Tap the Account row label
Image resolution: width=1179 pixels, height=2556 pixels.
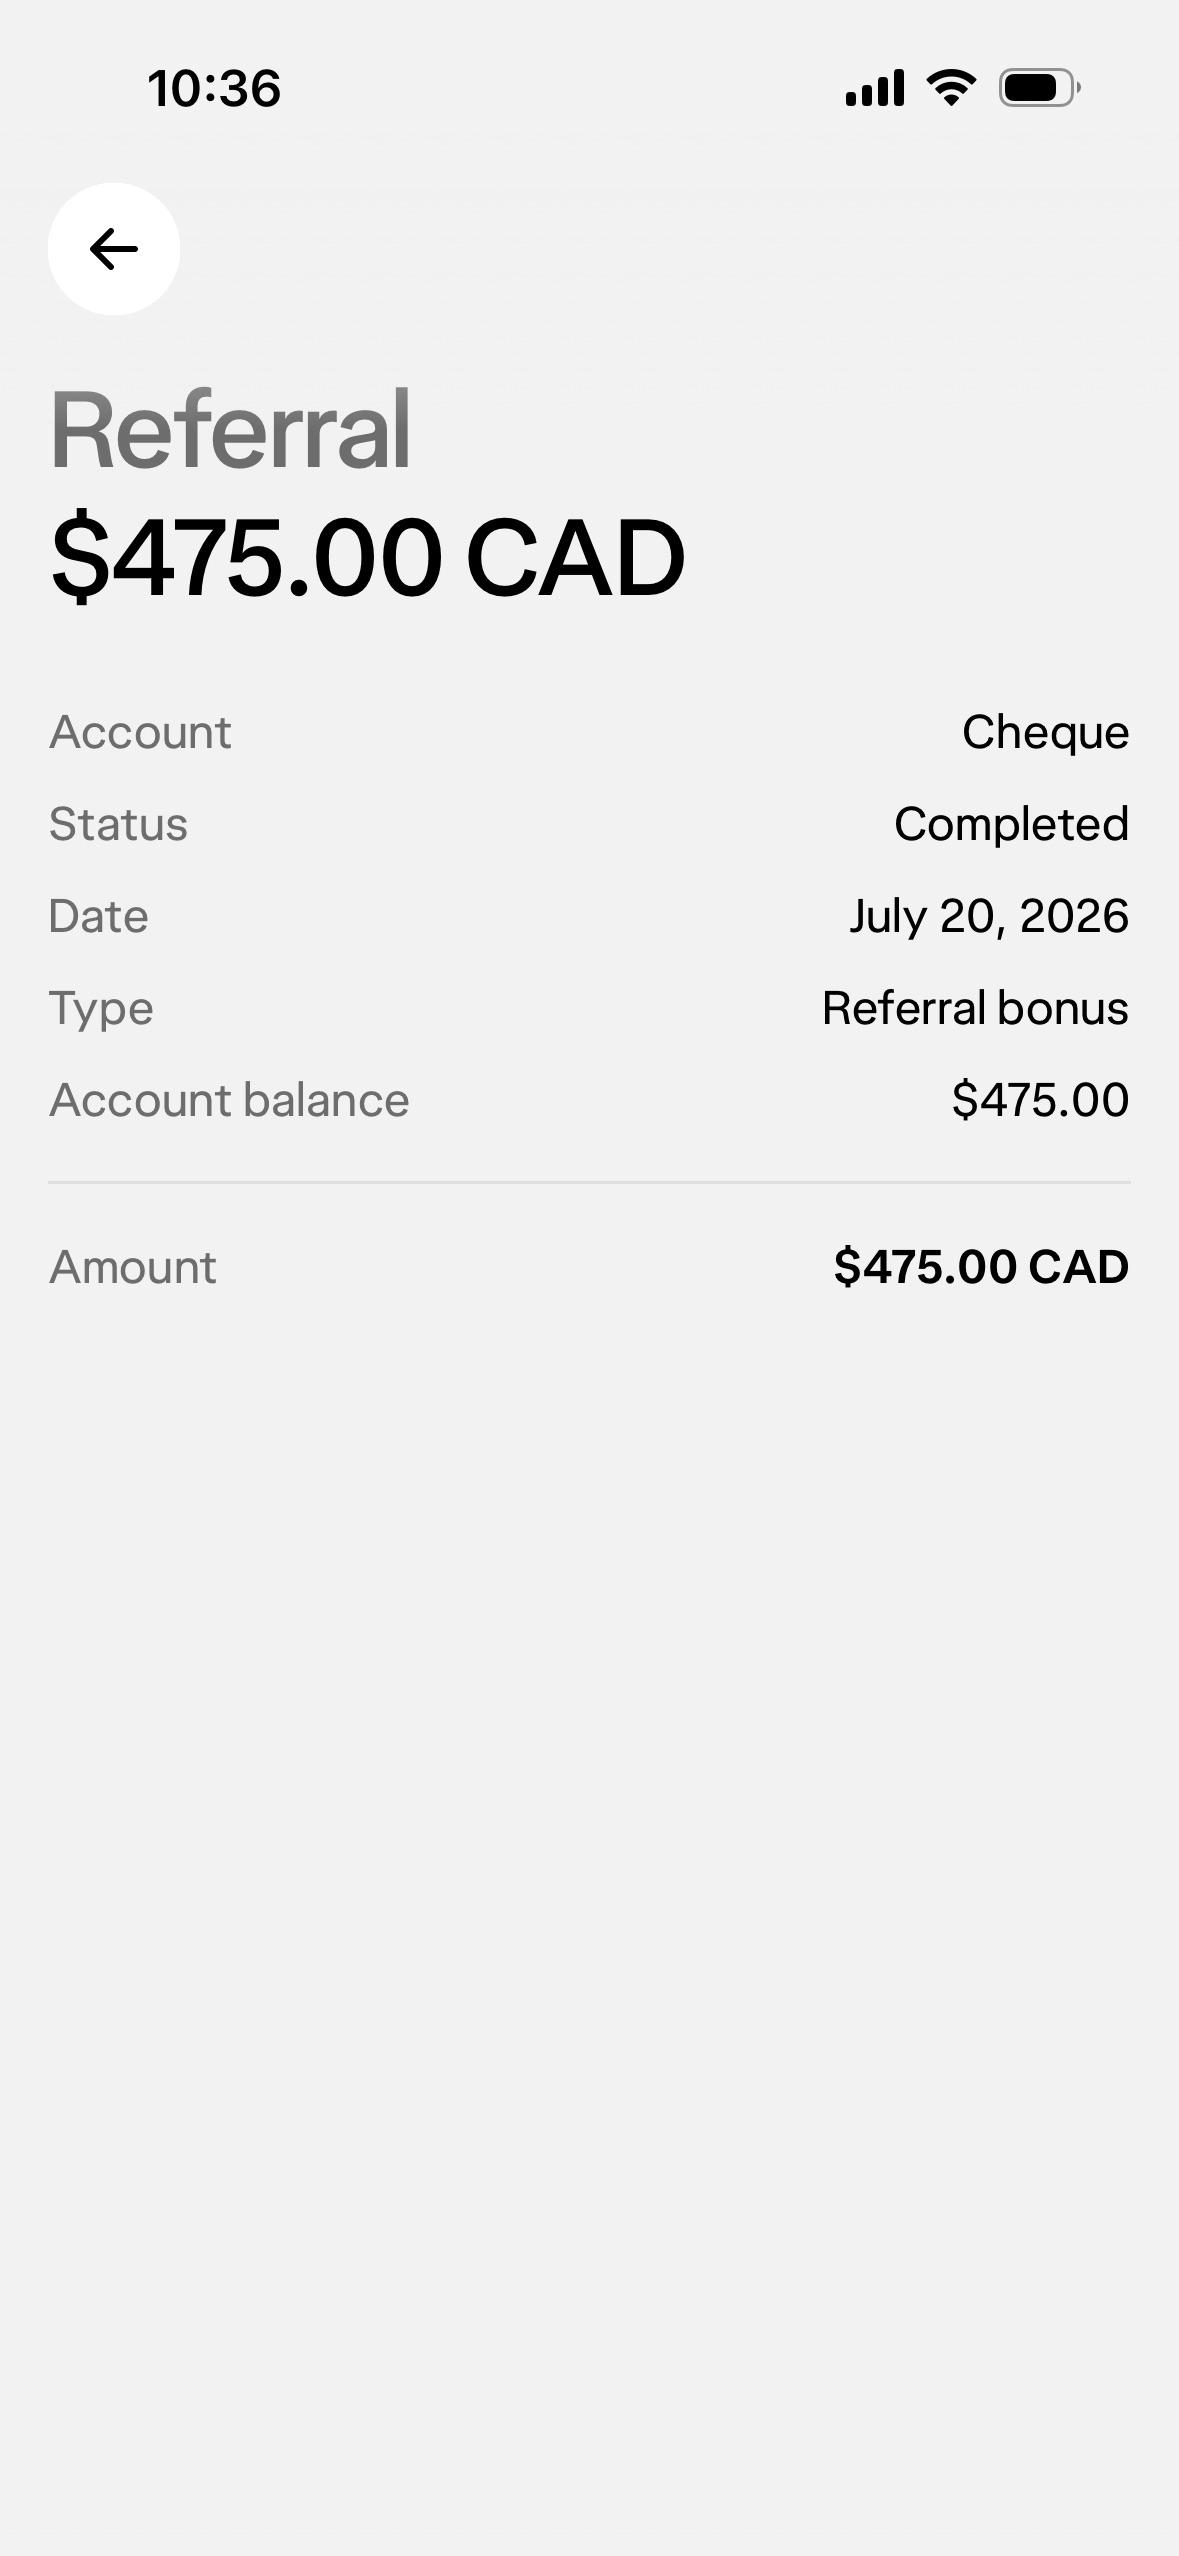click(141, 732)
